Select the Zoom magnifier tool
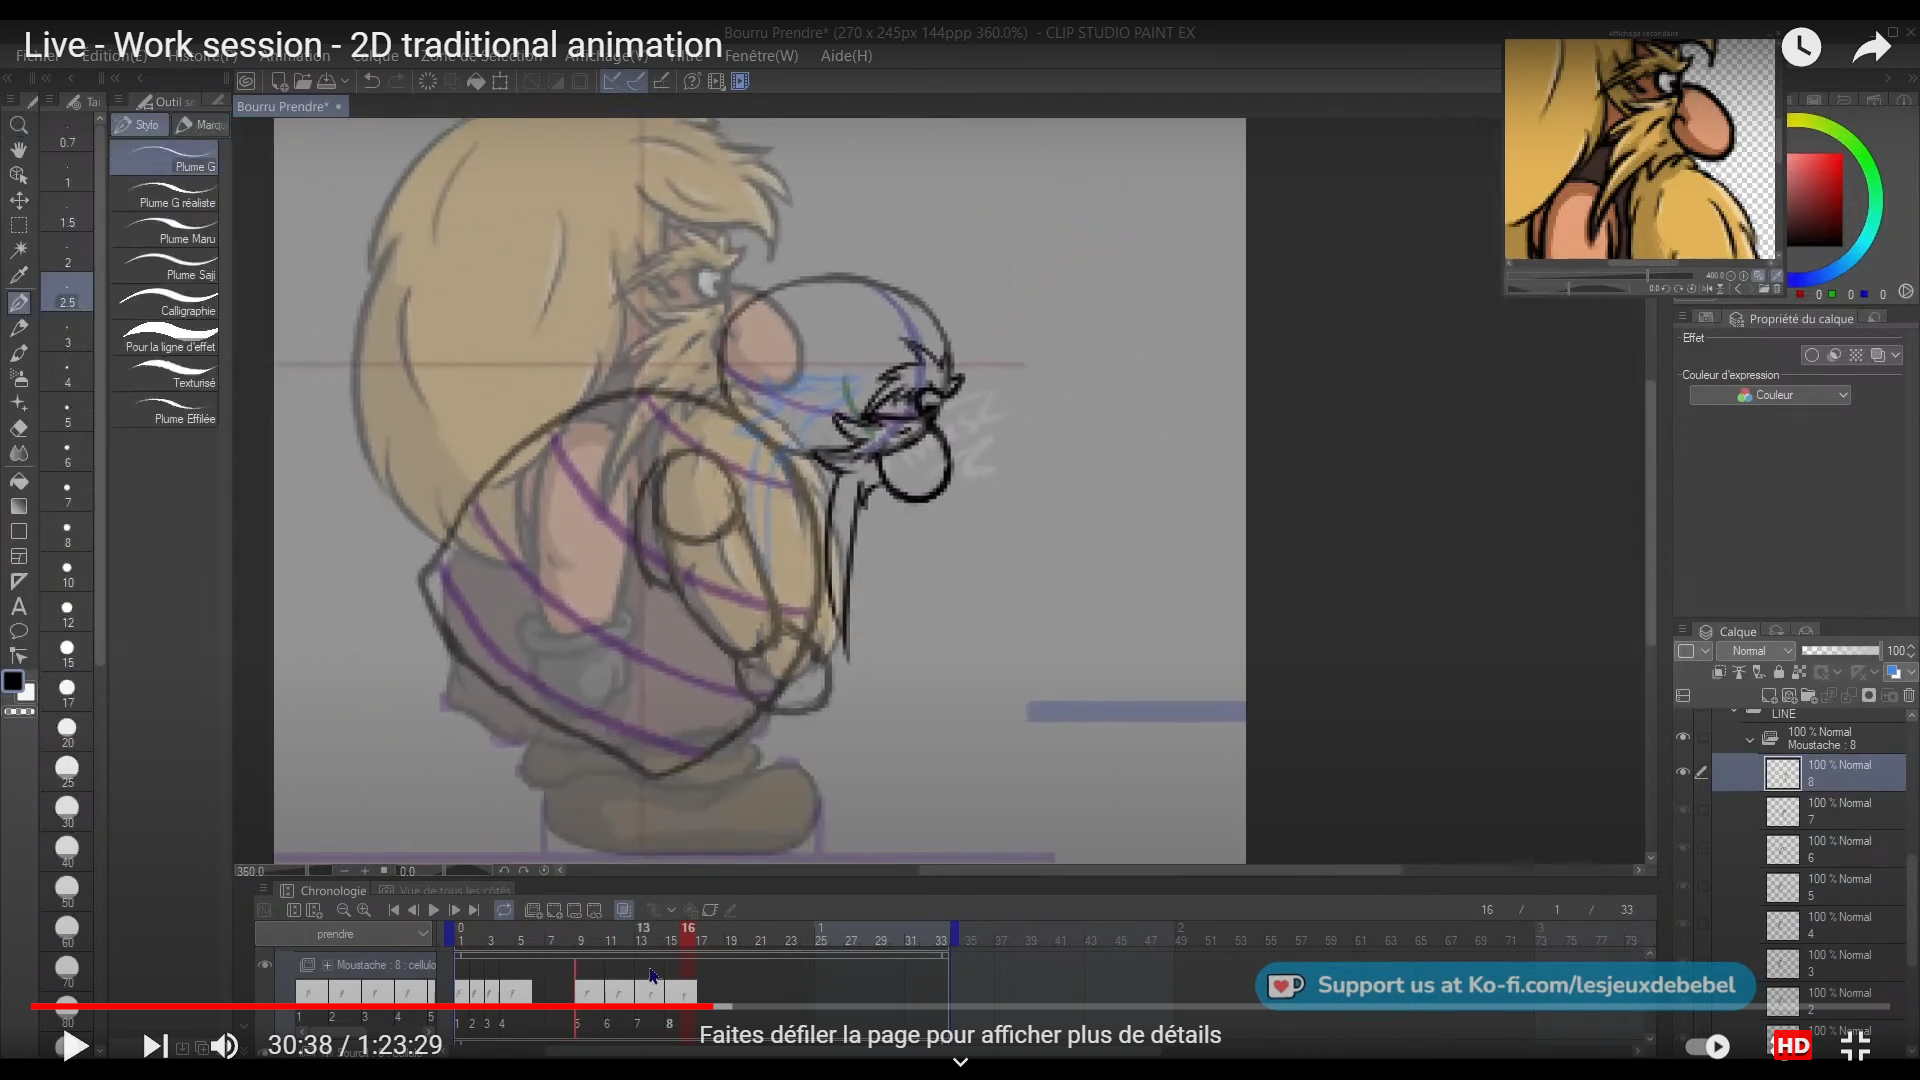Viewport: 1920px width, 1080px height. click(18, 126)
